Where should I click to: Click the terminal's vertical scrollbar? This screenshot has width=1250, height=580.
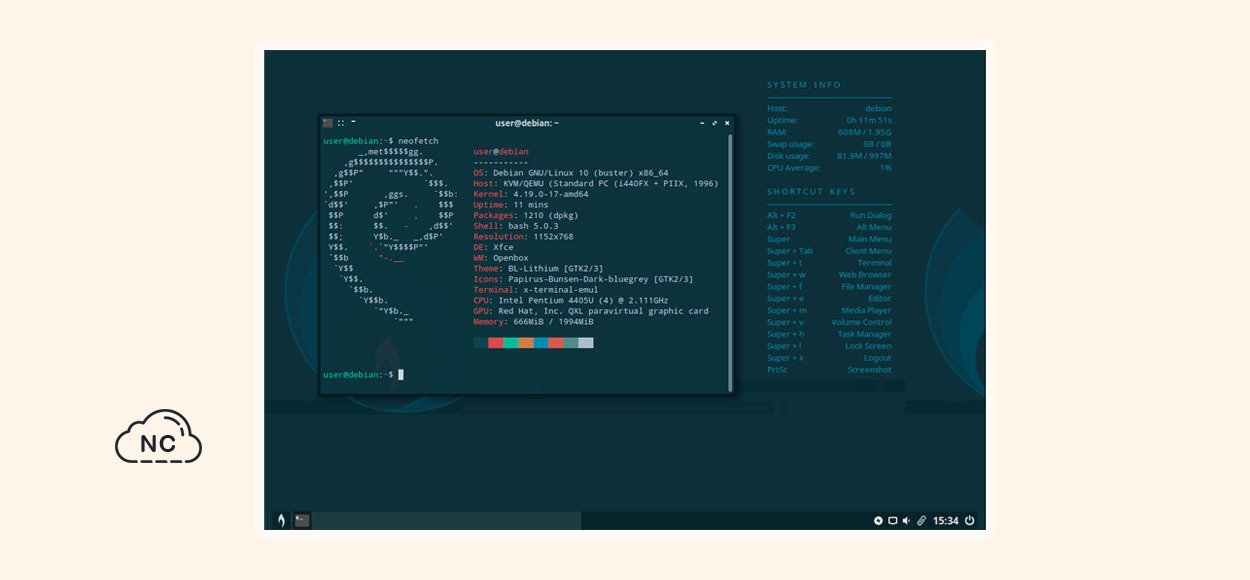tap(730, 262)
